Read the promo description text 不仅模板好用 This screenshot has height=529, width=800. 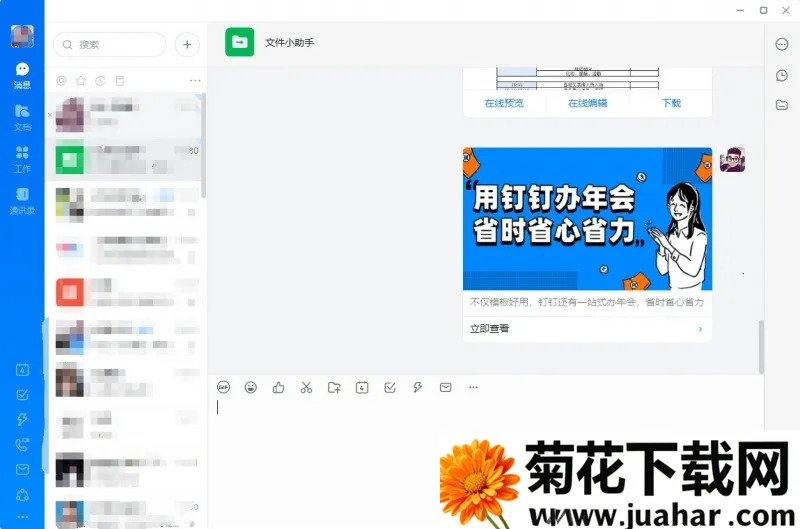coord(586,302)
